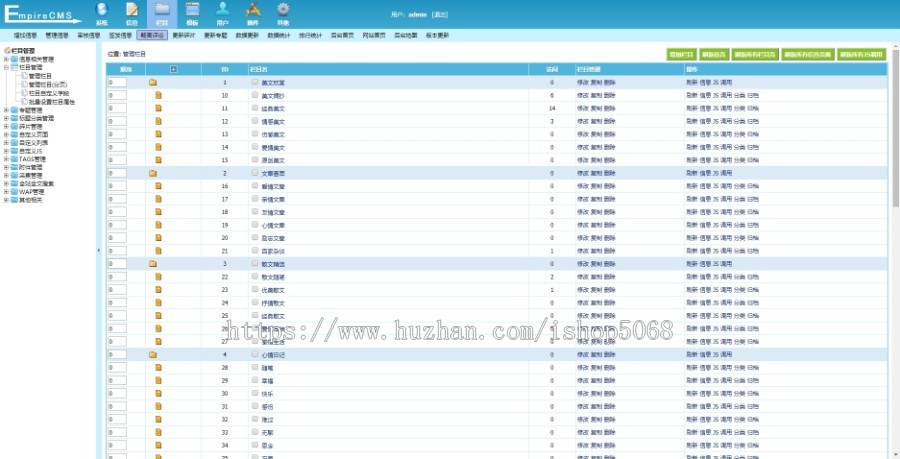Click file icon in row ID 16
The image size is (900, 459).
click(x=158, y=186)
